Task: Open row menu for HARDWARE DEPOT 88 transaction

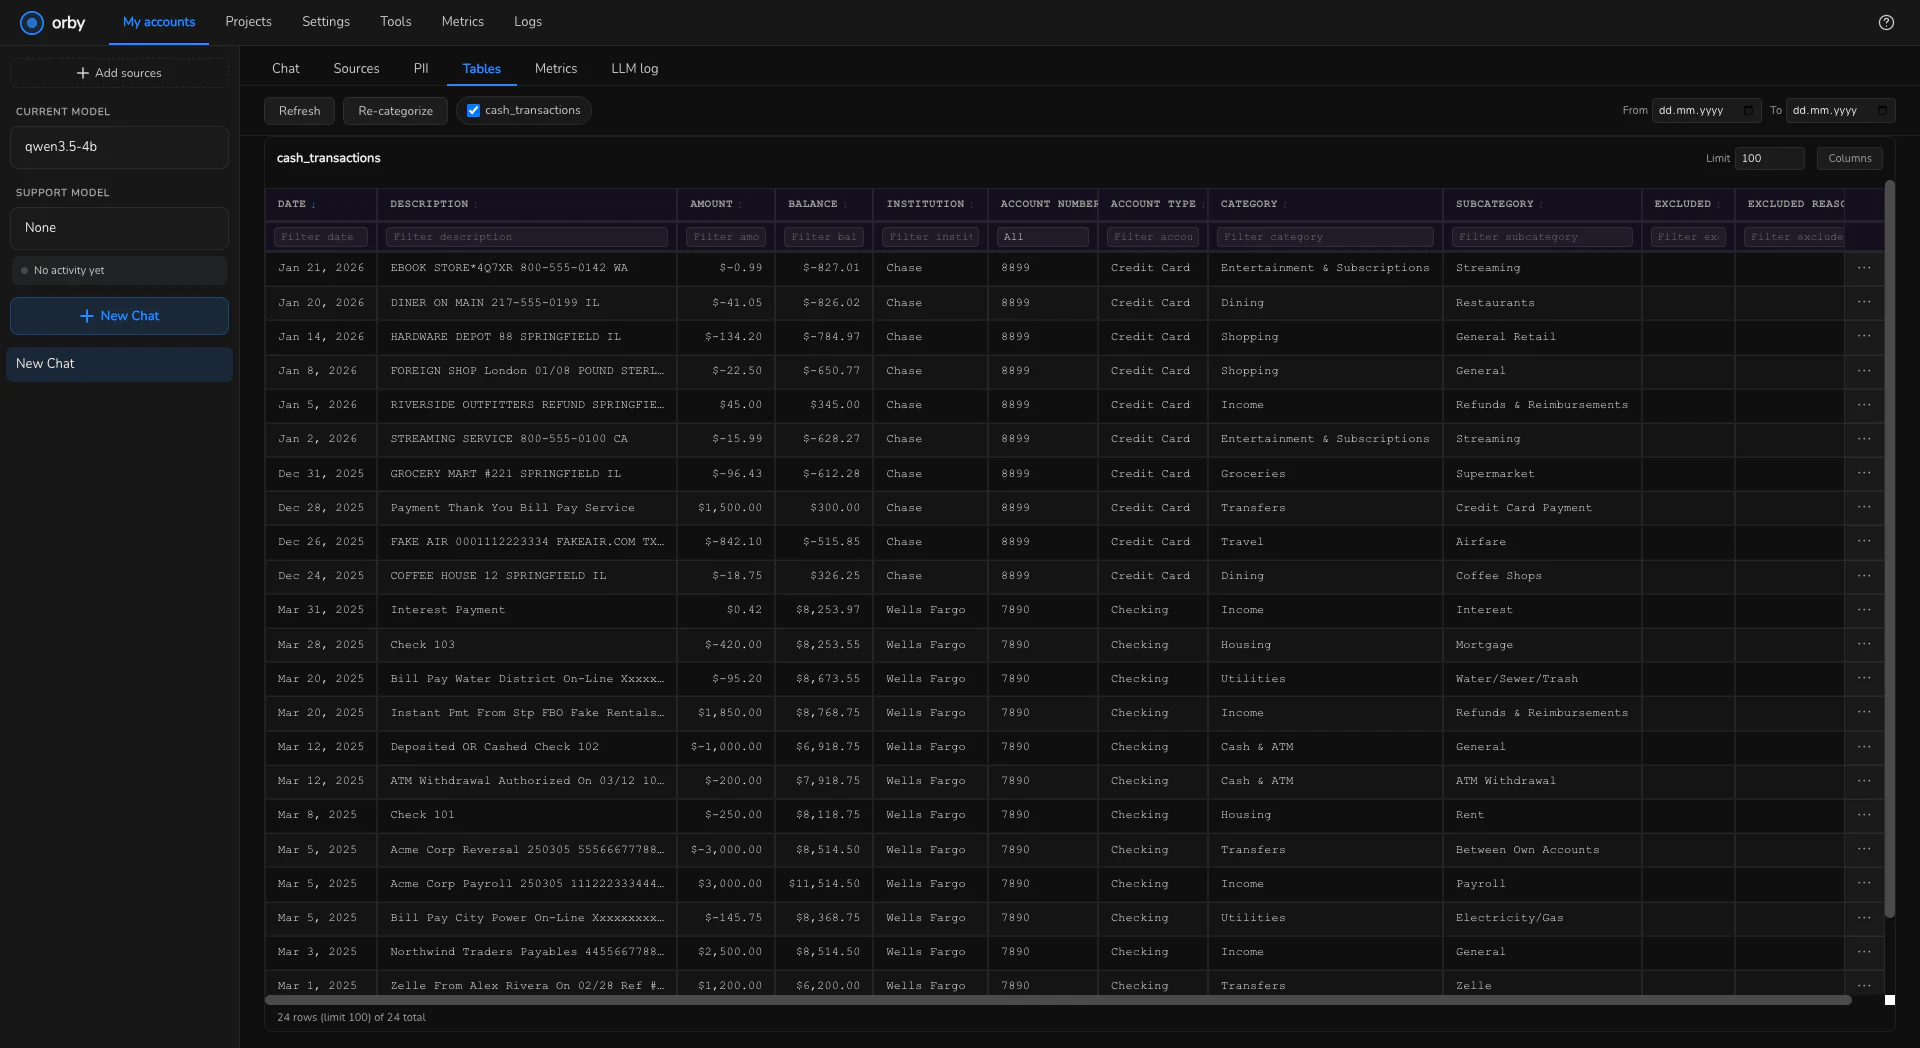Action: point(1864,336)
